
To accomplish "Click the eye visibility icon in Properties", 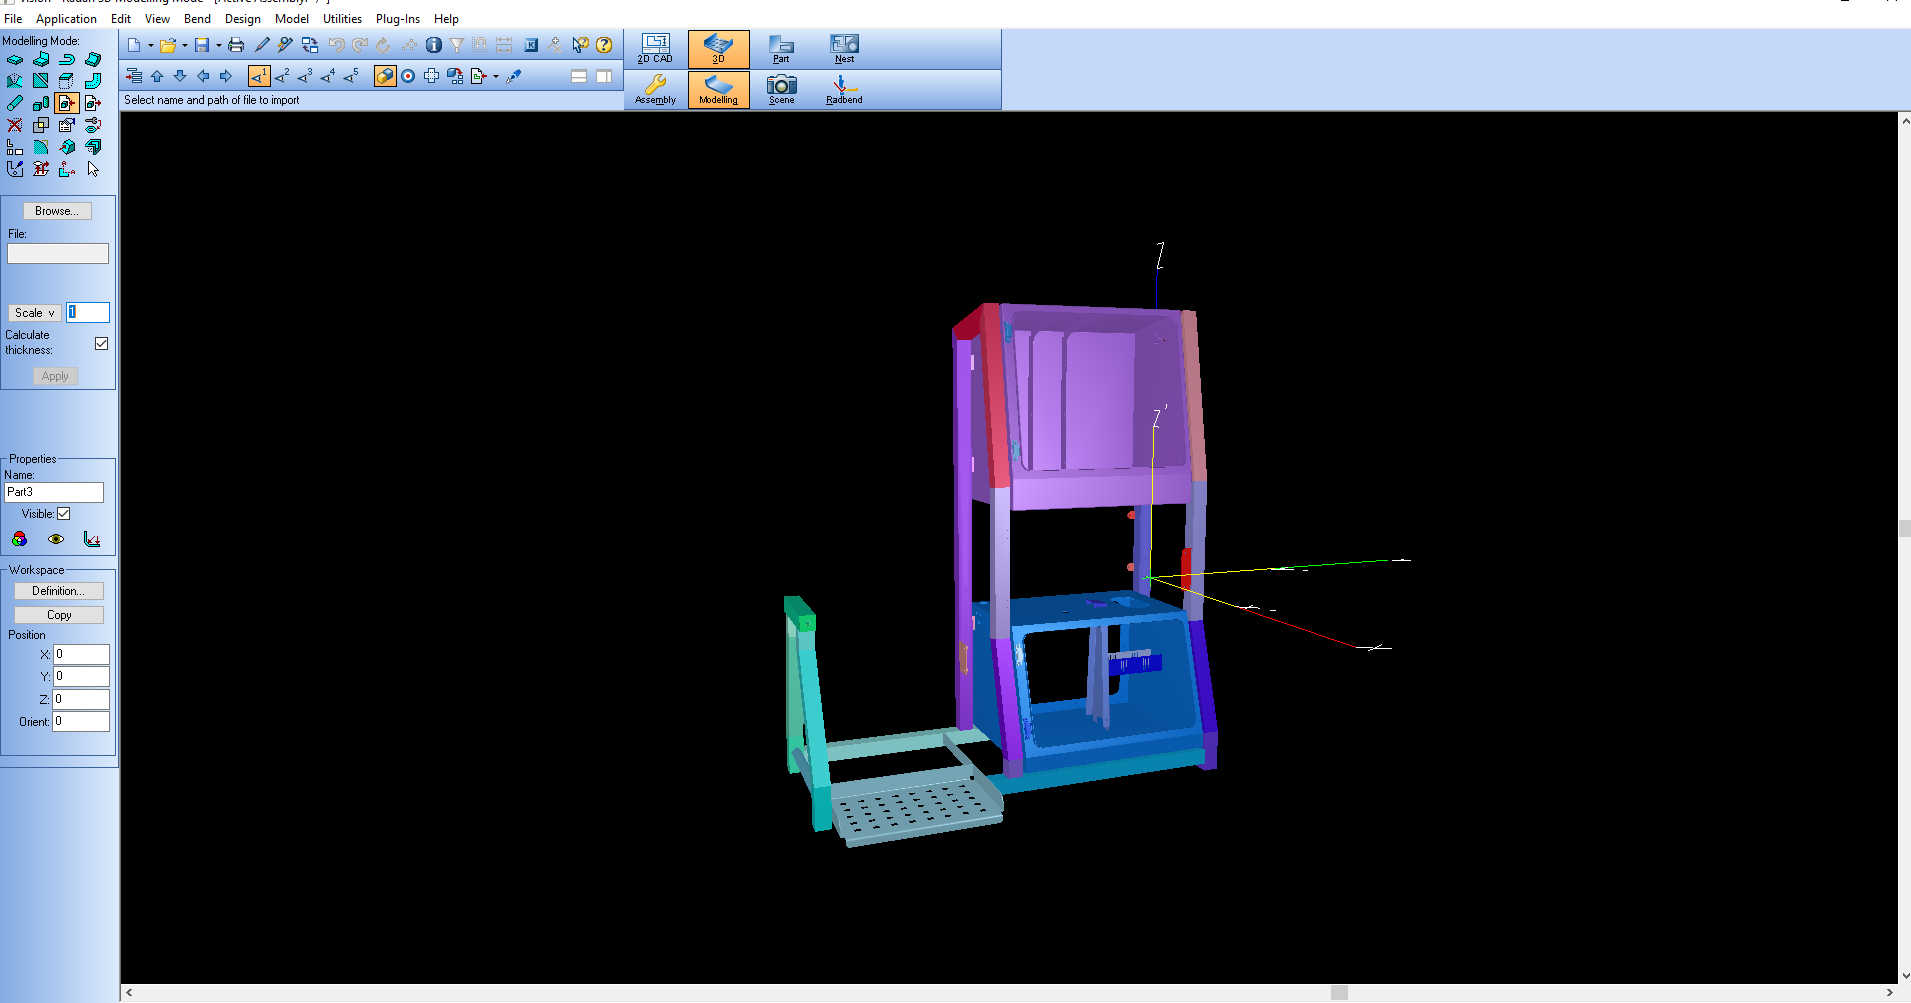I will point(56,539).
